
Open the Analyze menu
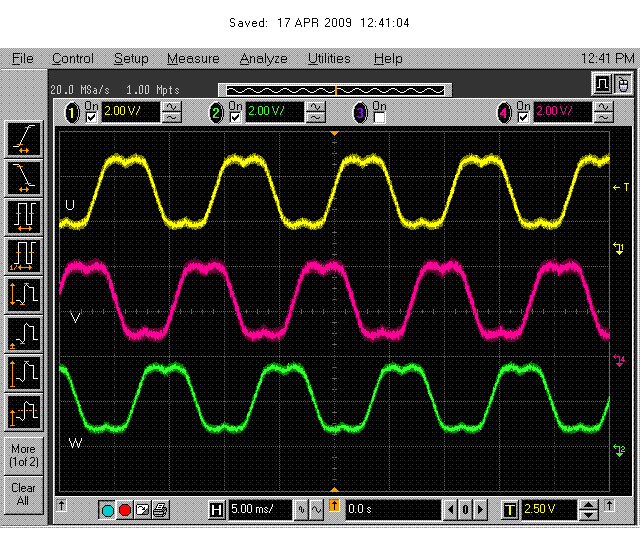point(263,59)
